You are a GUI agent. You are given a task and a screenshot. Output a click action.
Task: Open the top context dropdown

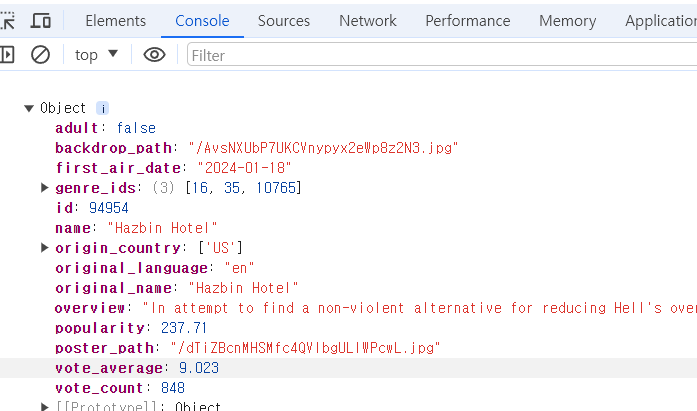coord(96,55)
